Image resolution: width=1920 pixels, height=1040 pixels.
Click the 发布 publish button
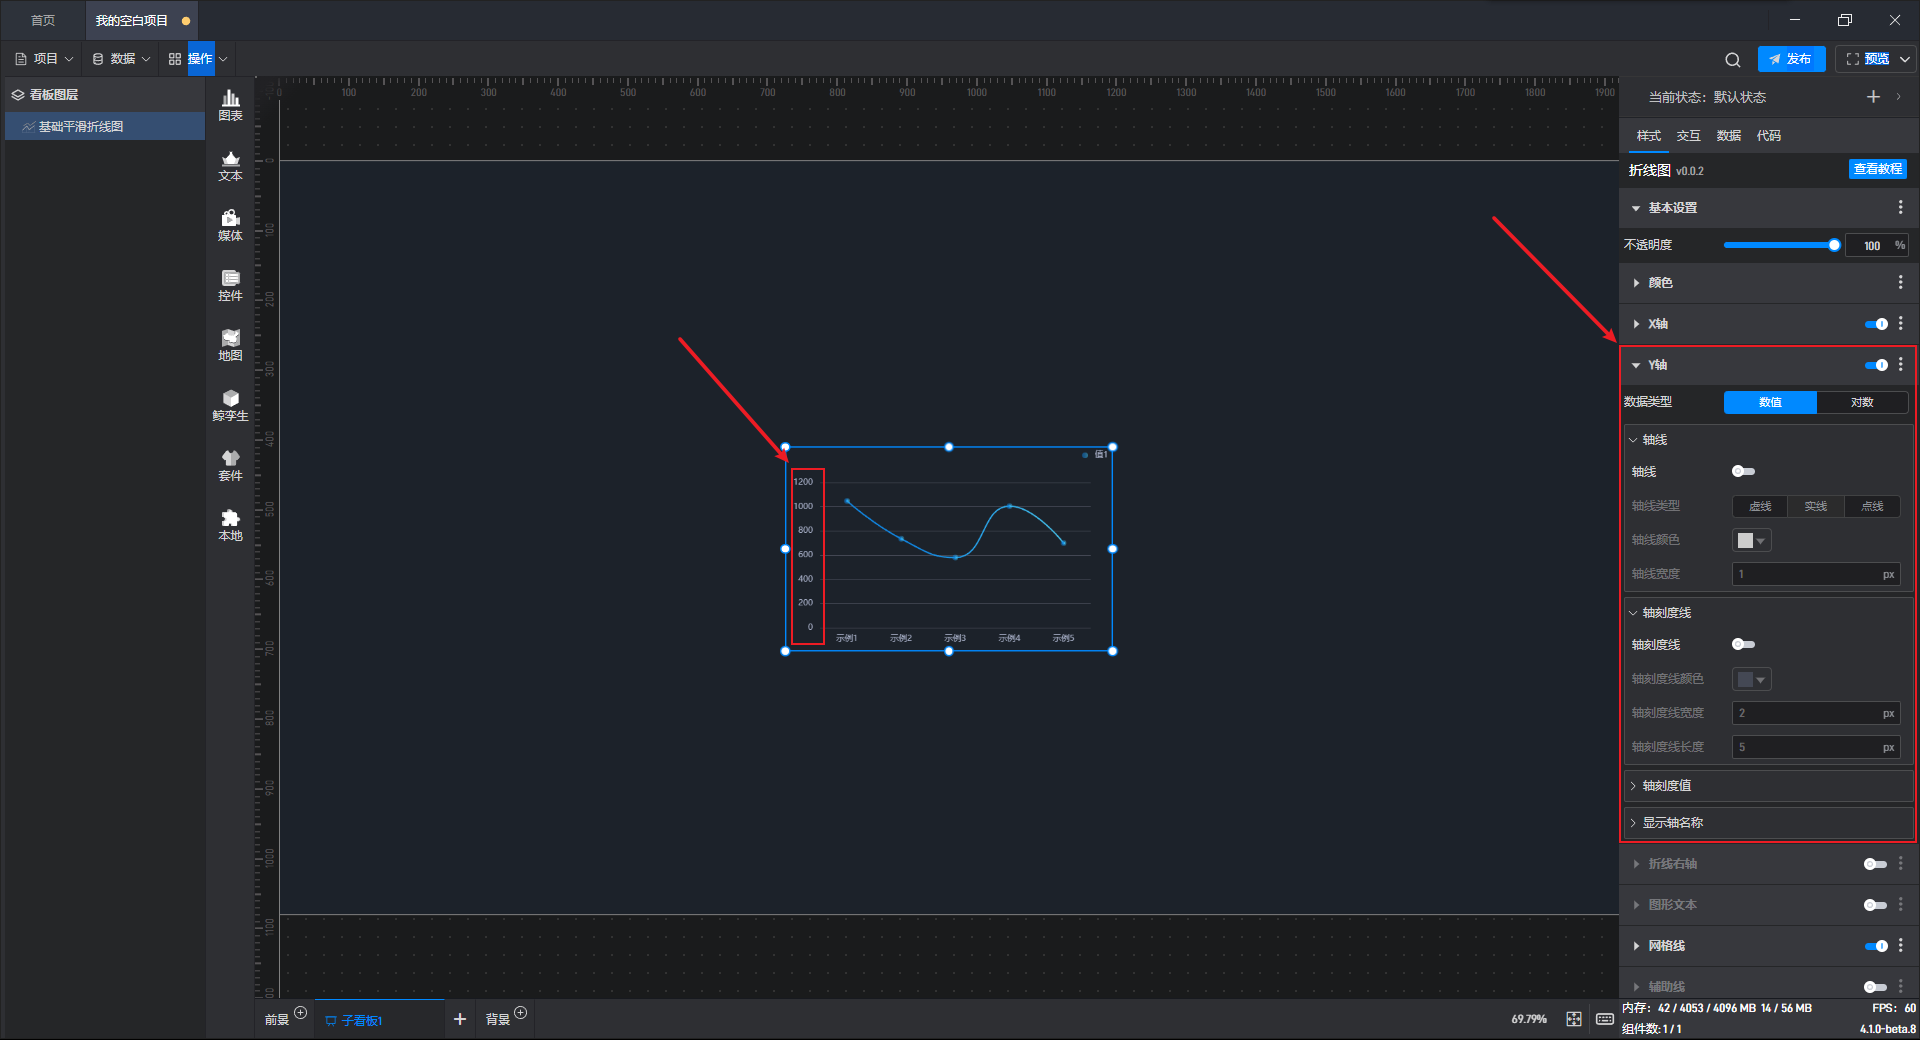pyautogui.click(x=1791, y=59)
